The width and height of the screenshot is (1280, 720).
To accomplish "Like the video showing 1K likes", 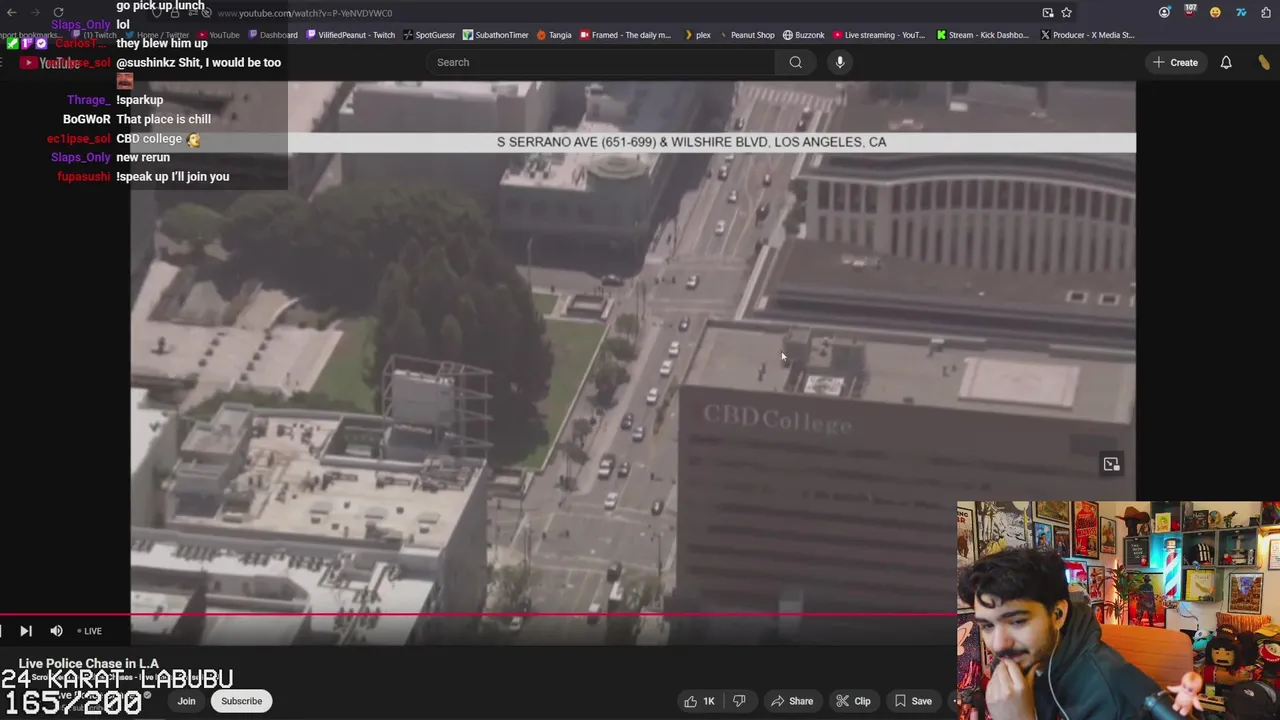I will pyautogui.click(x=699, y=701).
